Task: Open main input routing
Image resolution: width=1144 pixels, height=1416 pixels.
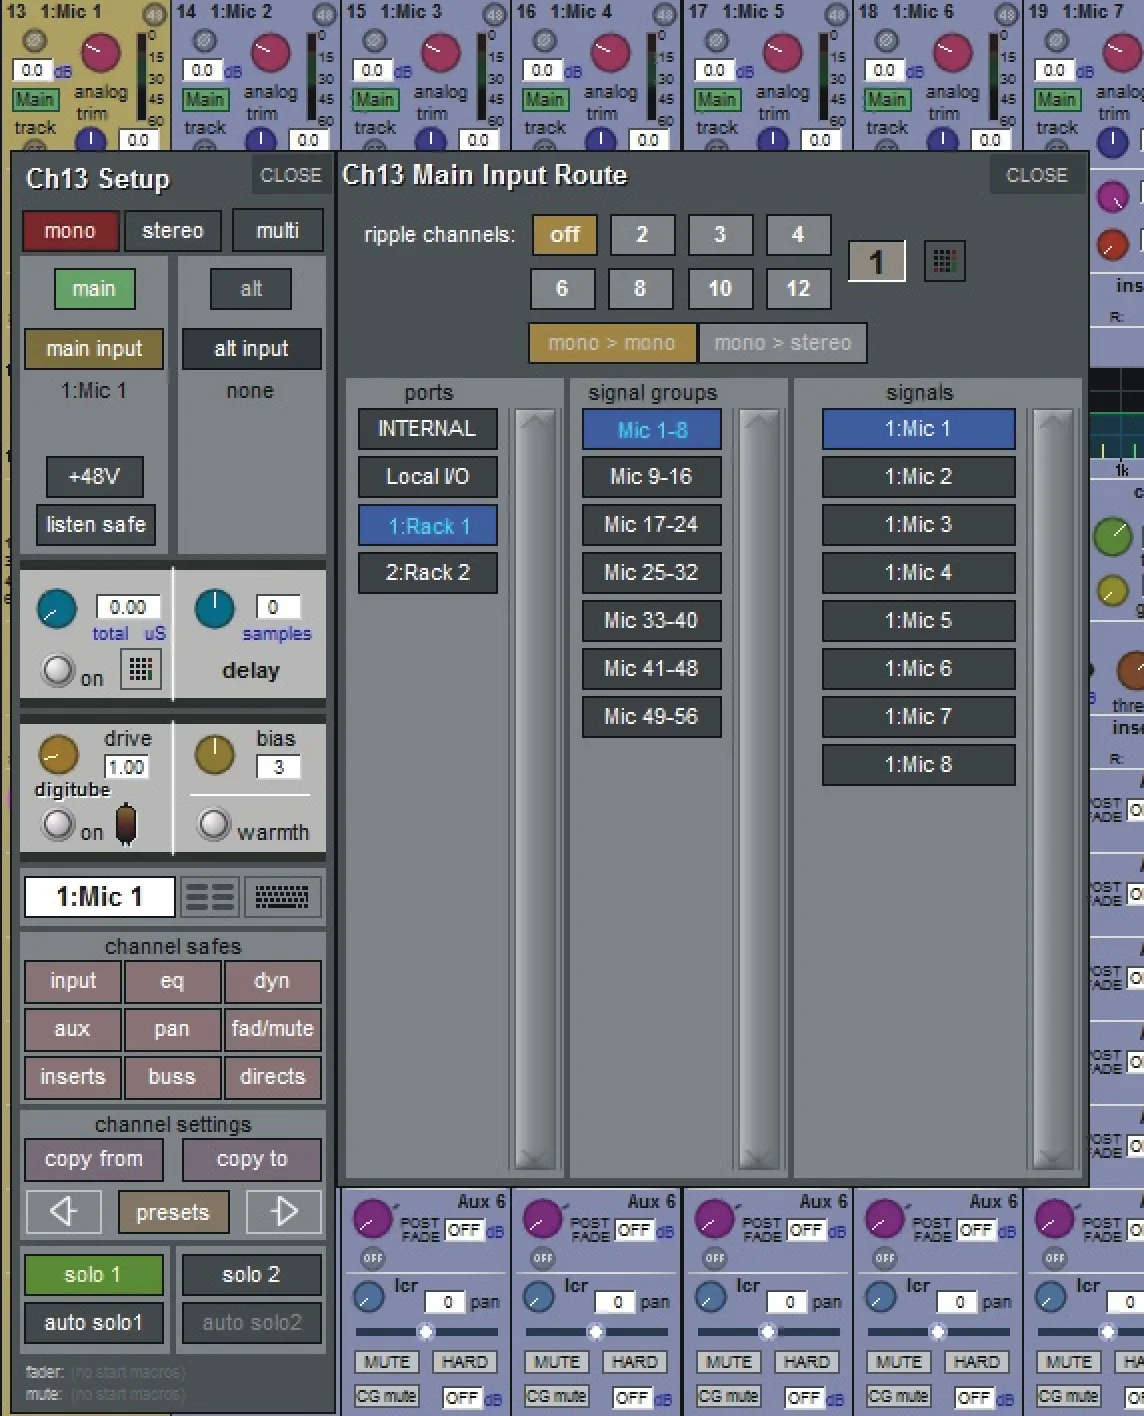Action: [x=94, y=349]
